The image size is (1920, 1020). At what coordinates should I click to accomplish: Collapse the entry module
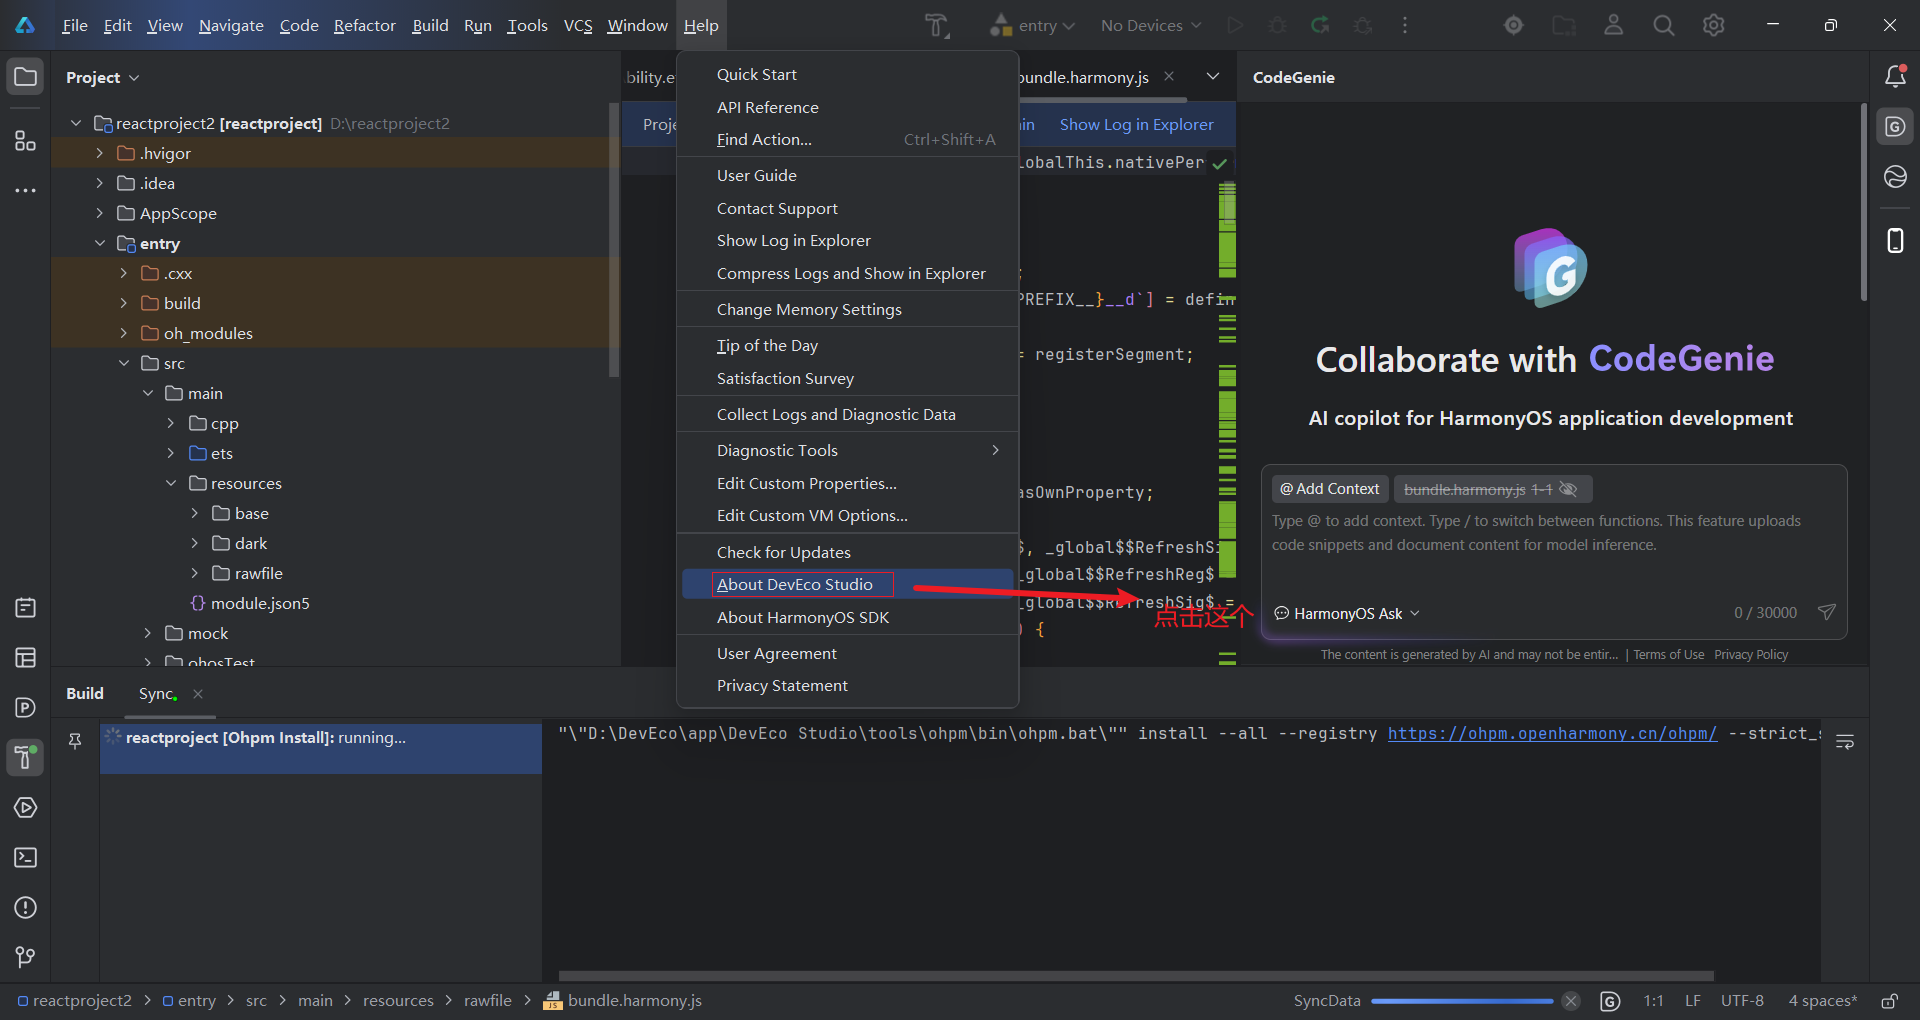click(x=99, y=243)
